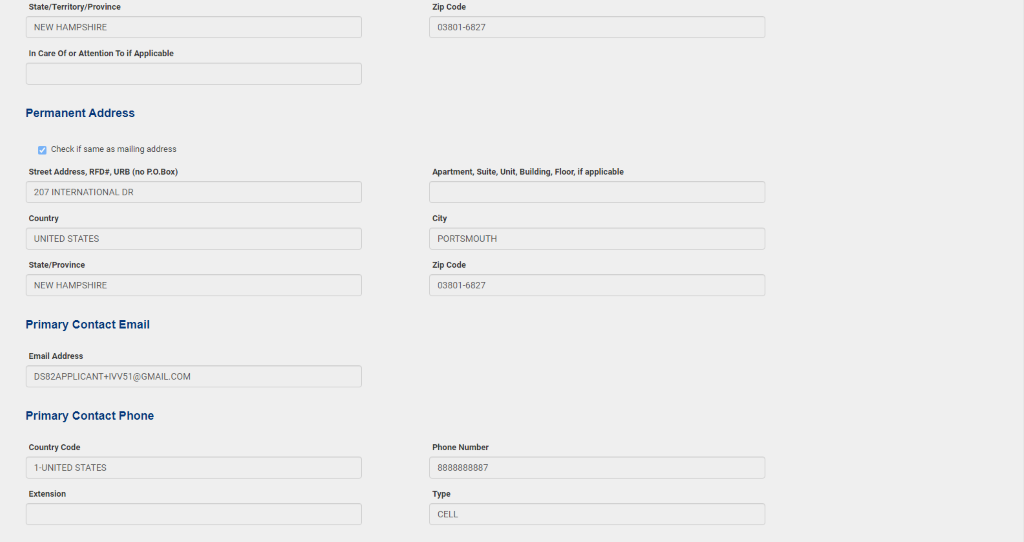Open the phone Type field showing CELL
This screenshot has width=1024, height=542.
pos(597,514)
